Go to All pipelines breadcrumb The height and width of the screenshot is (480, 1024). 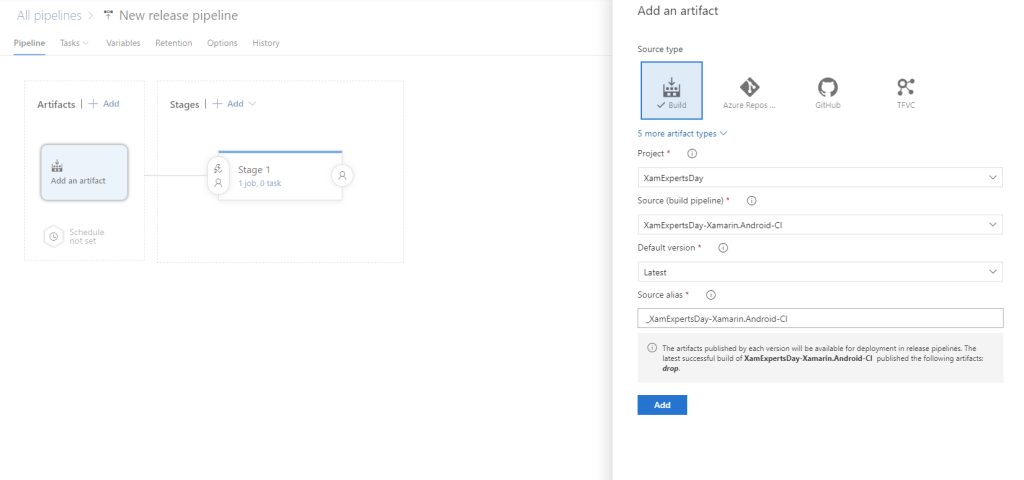click(x=49, y=16)
